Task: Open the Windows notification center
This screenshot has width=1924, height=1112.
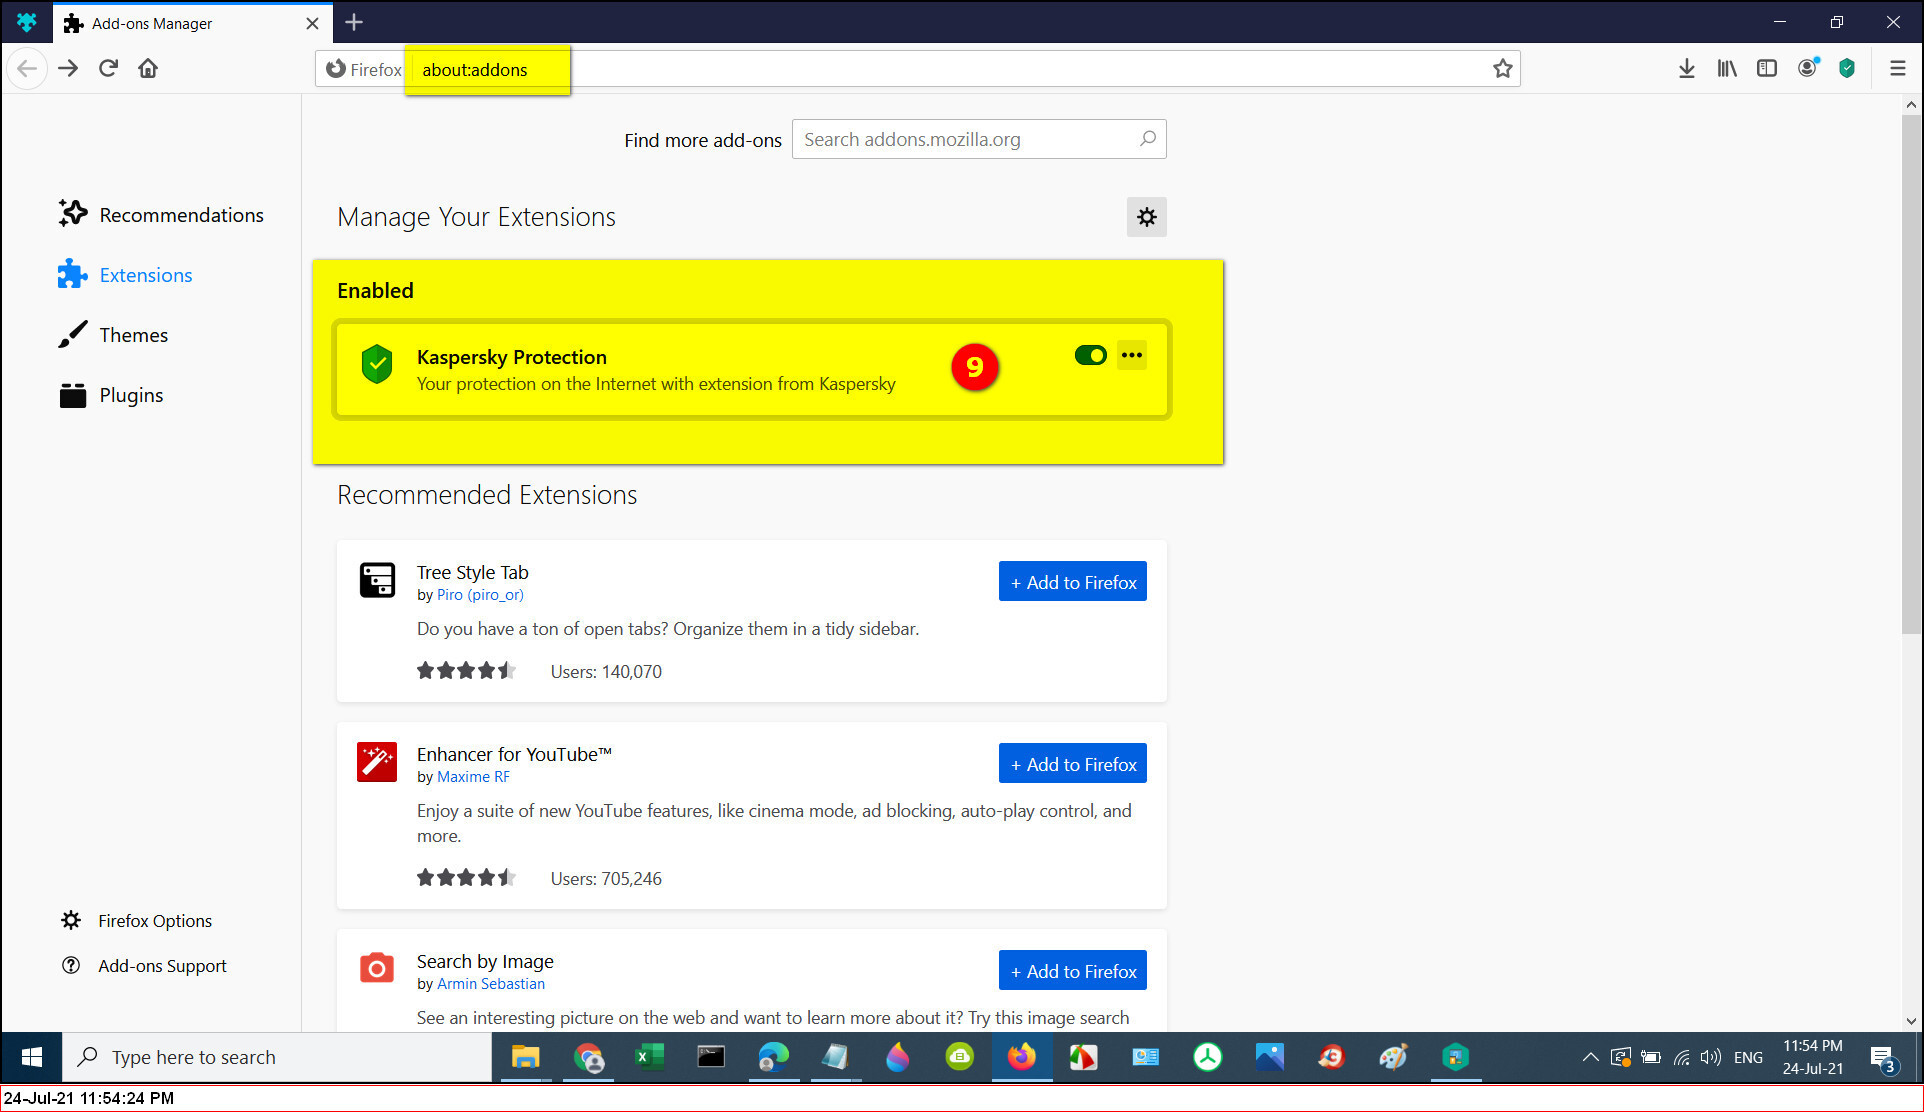Action: pyautogui.click(x=1883, y=1058)
